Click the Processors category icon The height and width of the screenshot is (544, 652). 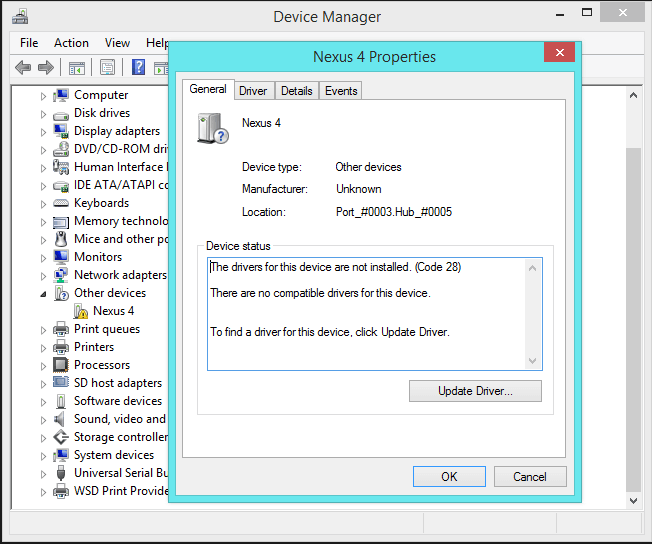tap(61, 365)
